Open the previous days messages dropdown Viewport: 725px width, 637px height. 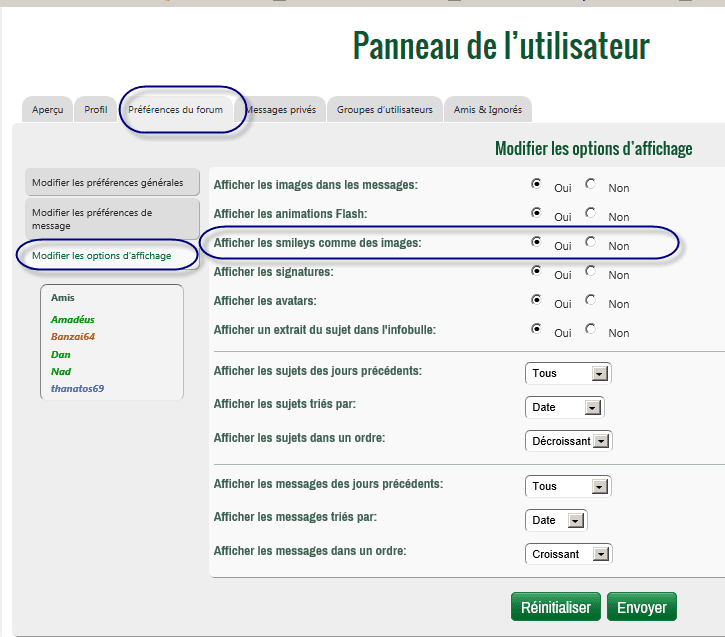pyautogui.click(x=567, y=486)
